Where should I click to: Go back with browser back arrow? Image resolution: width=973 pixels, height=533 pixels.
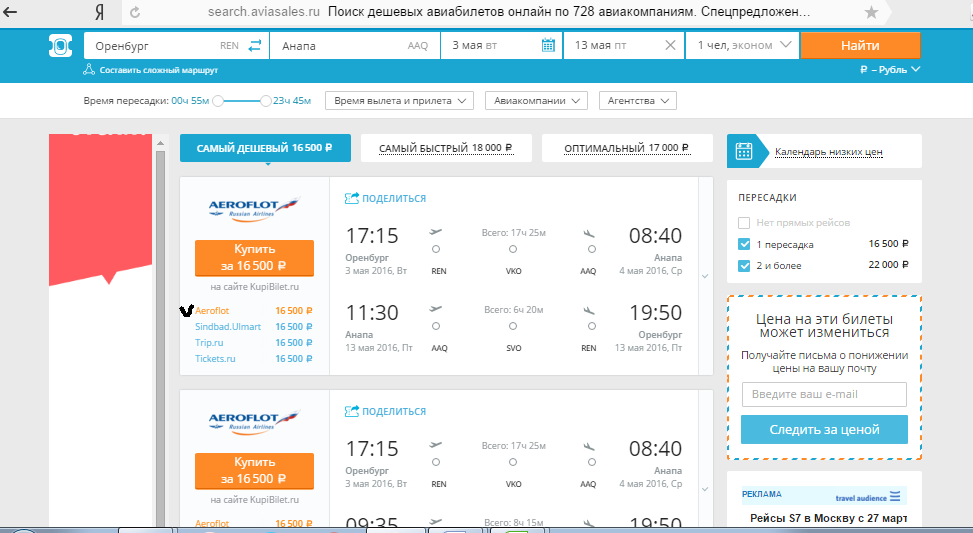coord(11,12)
